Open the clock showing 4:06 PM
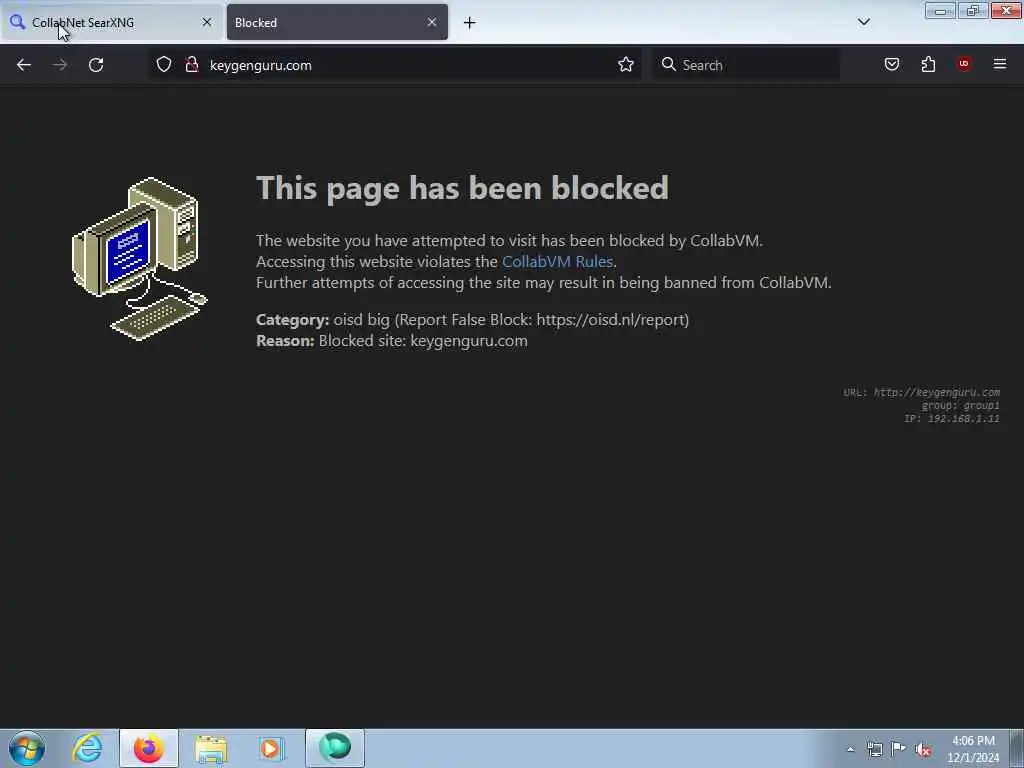The height and width of the screenshot is (768, 1024). point(973,749)
